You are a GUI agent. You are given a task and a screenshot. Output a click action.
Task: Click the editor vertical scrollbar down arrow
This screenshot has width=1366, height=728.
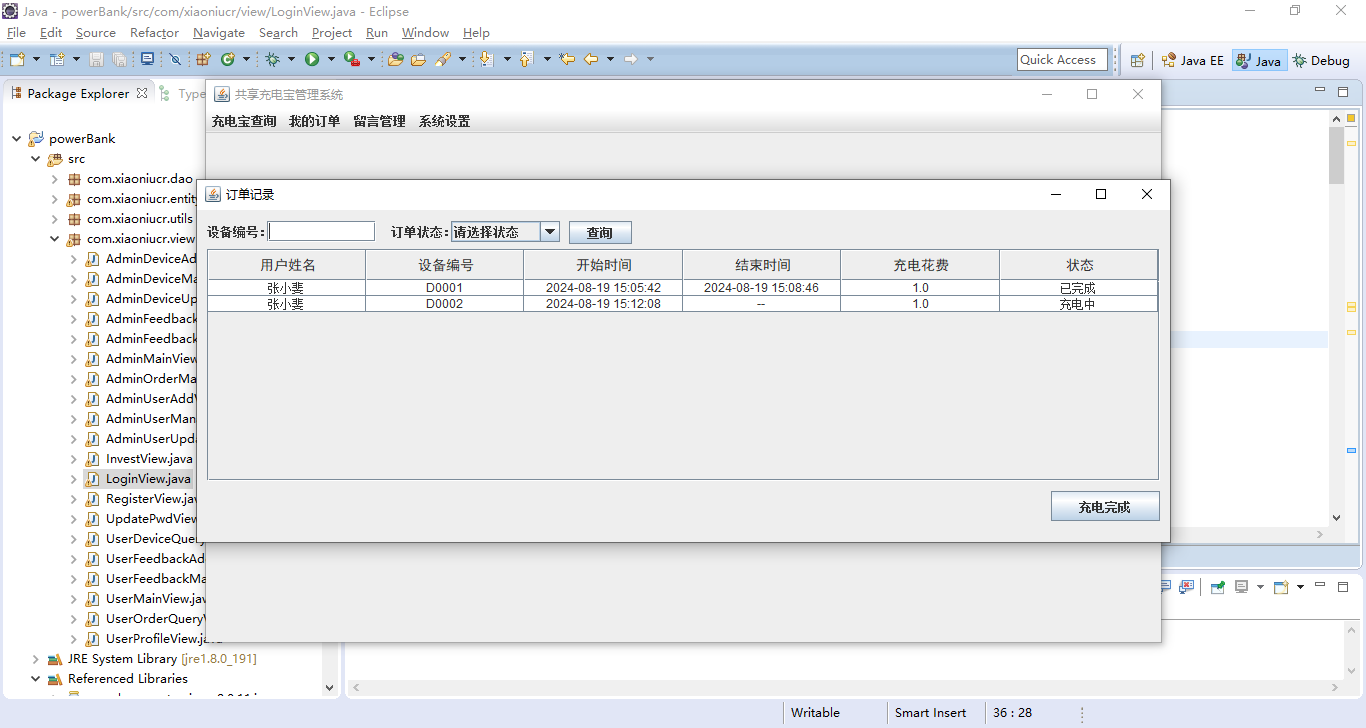[1337, 518]
